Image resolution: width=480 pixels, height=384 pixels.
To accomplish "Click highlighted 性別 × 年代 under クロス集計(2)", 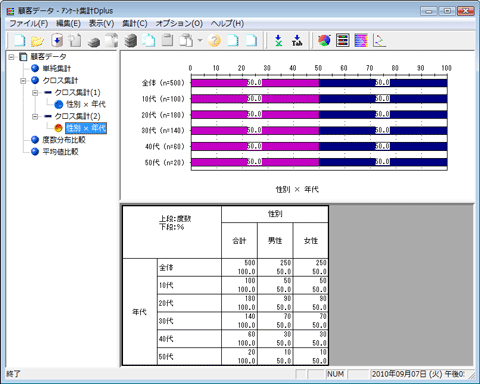I will tap(86, 128).
